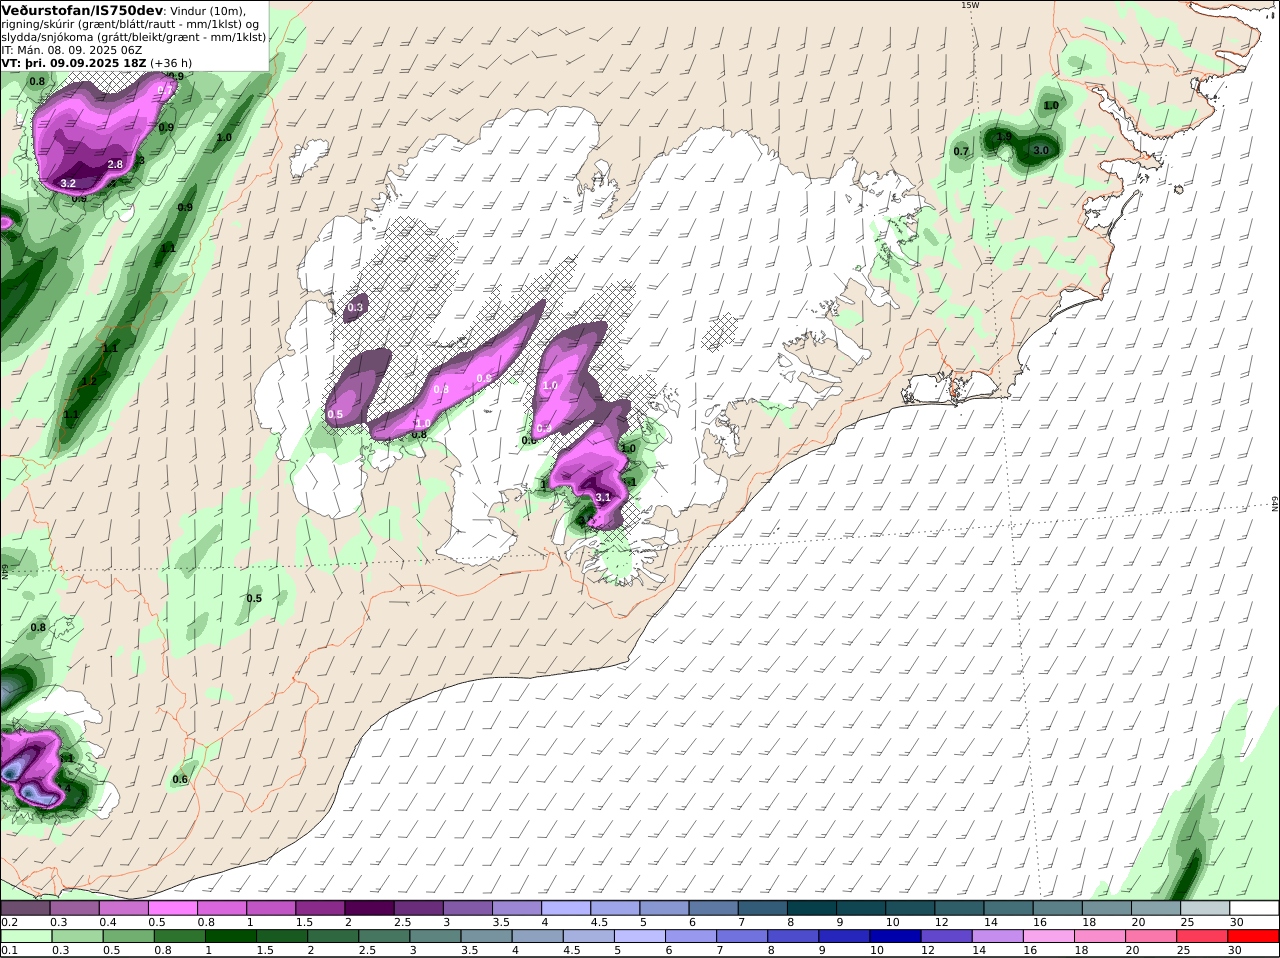
Task: Click the 'rigning/skúrir' legend description line
Action: (131, 24)
